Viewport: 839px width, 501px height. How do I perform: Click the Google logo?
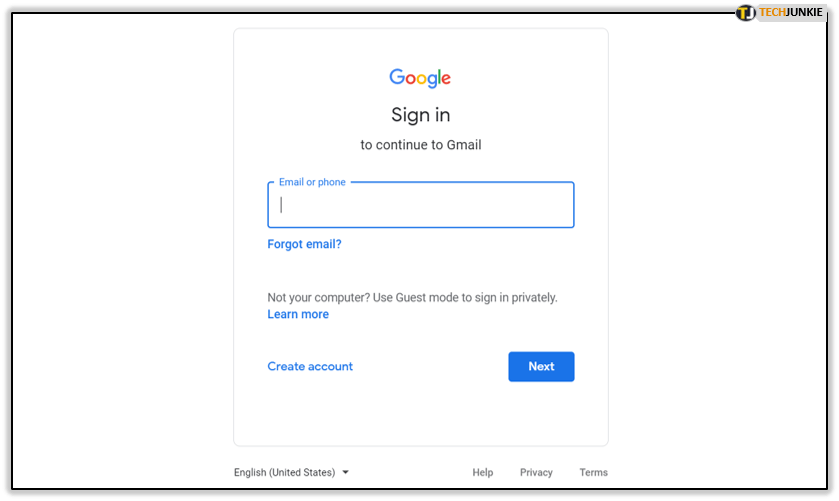420,78
